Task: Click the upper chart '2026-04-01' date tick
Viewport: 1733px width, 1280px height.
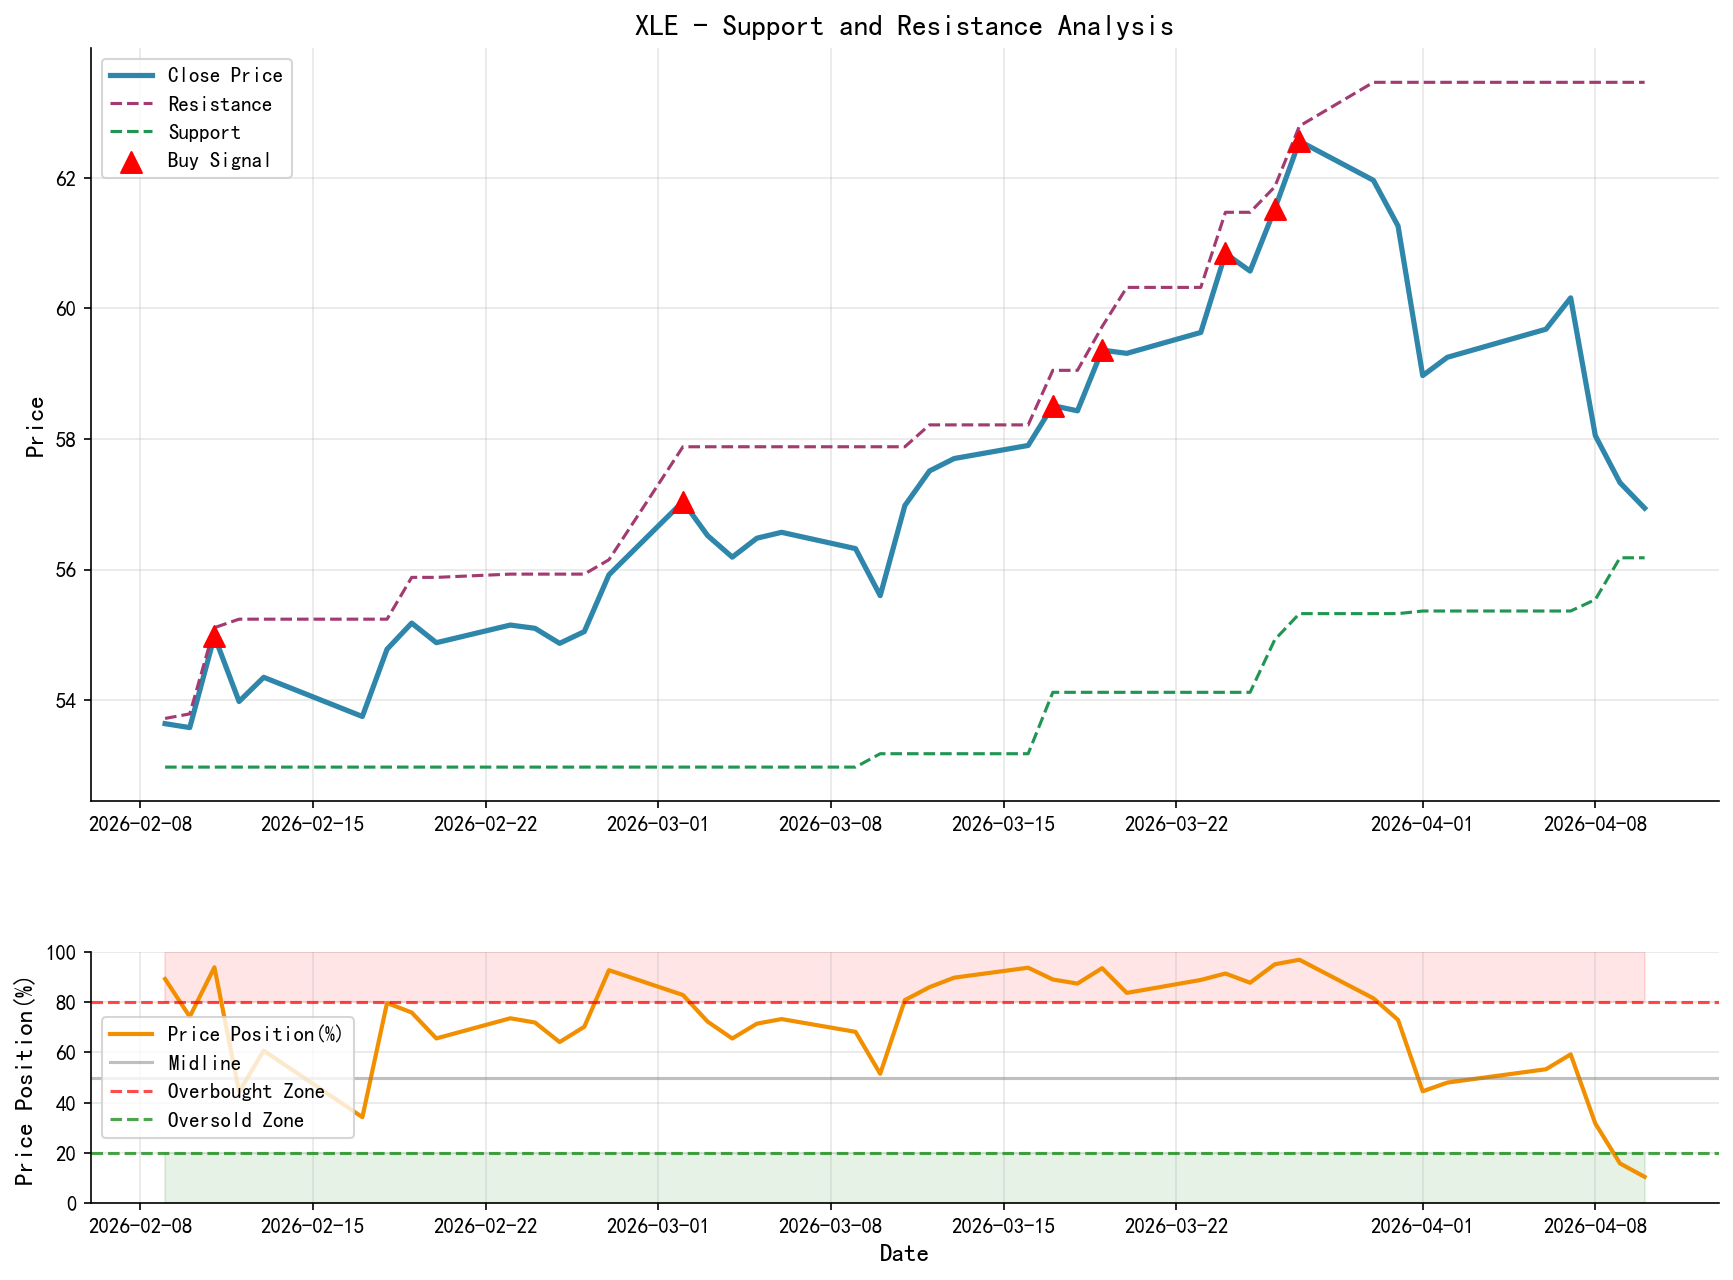Action: click(x=1422, y=823)
